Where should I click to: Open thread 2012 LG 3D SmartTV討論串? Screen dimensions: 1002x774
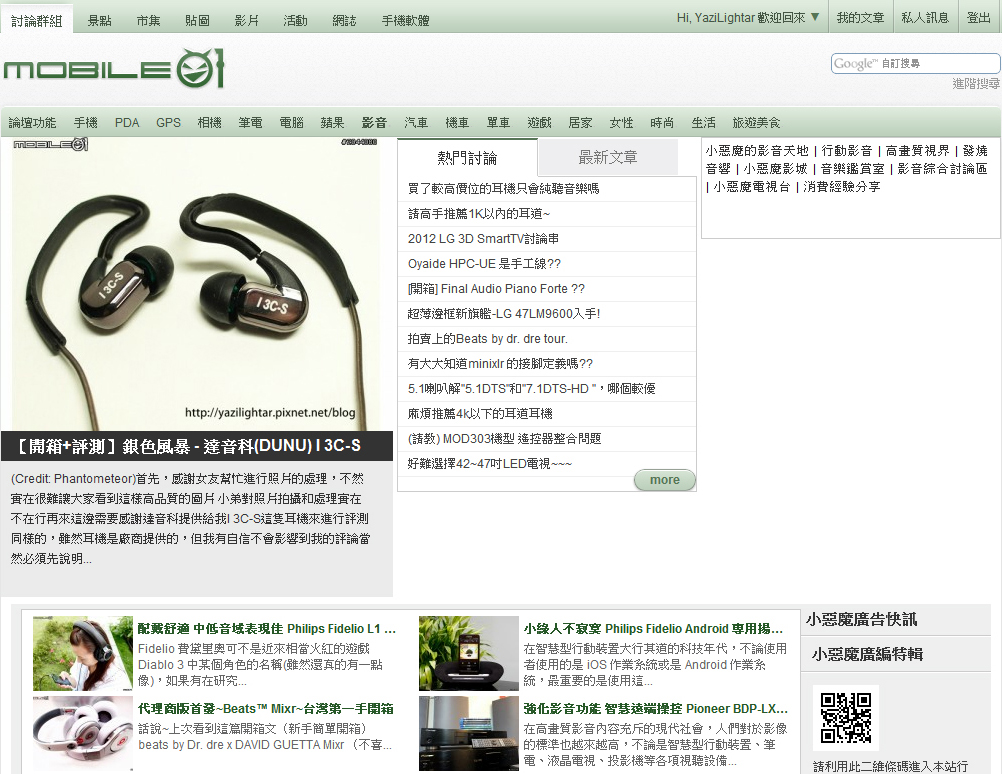click(x=483, y=238)
